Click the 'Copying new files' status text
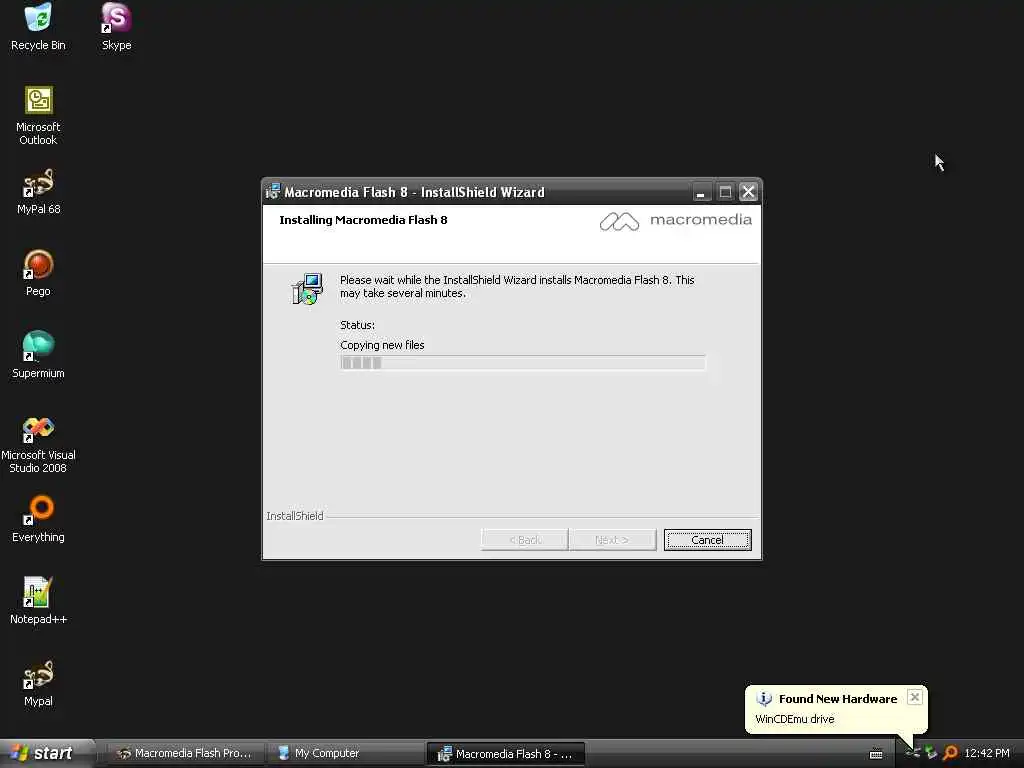 click(382, 345)
